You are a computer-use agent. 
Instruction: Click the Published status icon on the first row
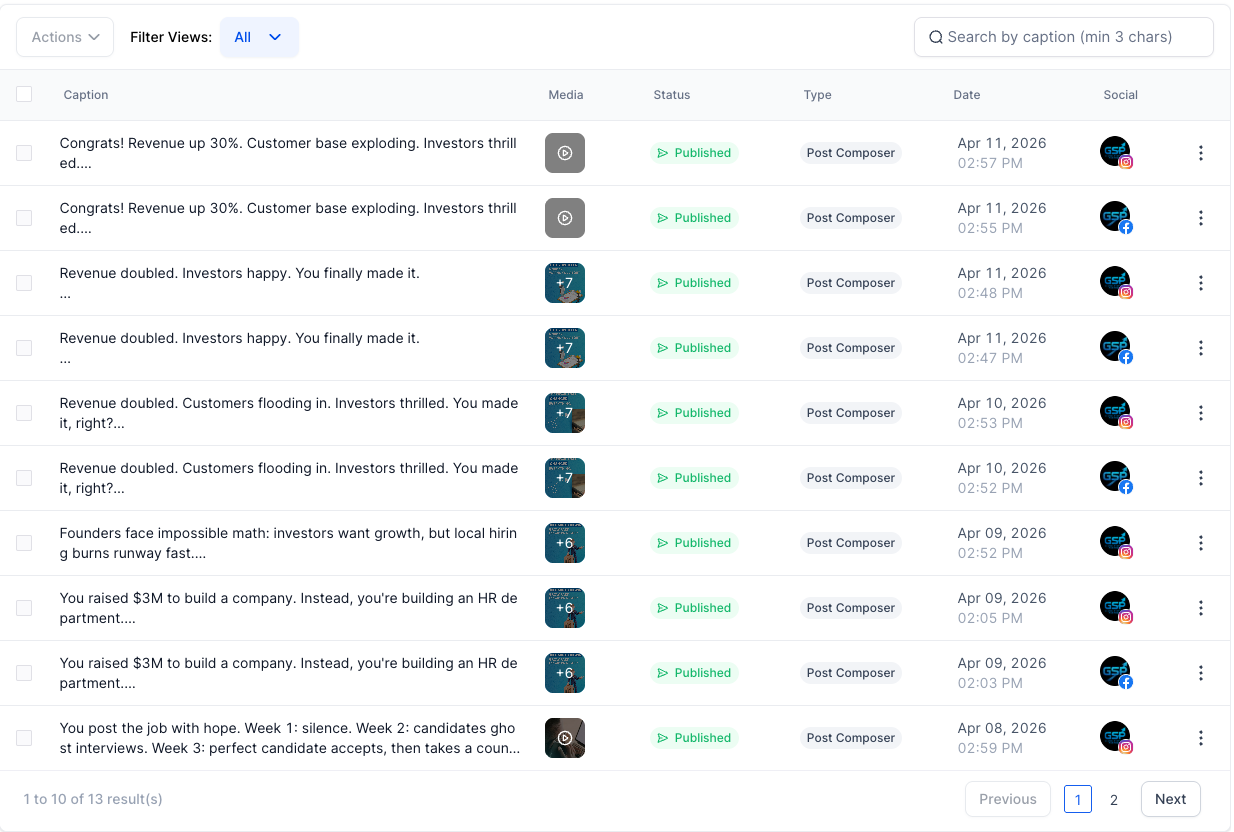662,153
